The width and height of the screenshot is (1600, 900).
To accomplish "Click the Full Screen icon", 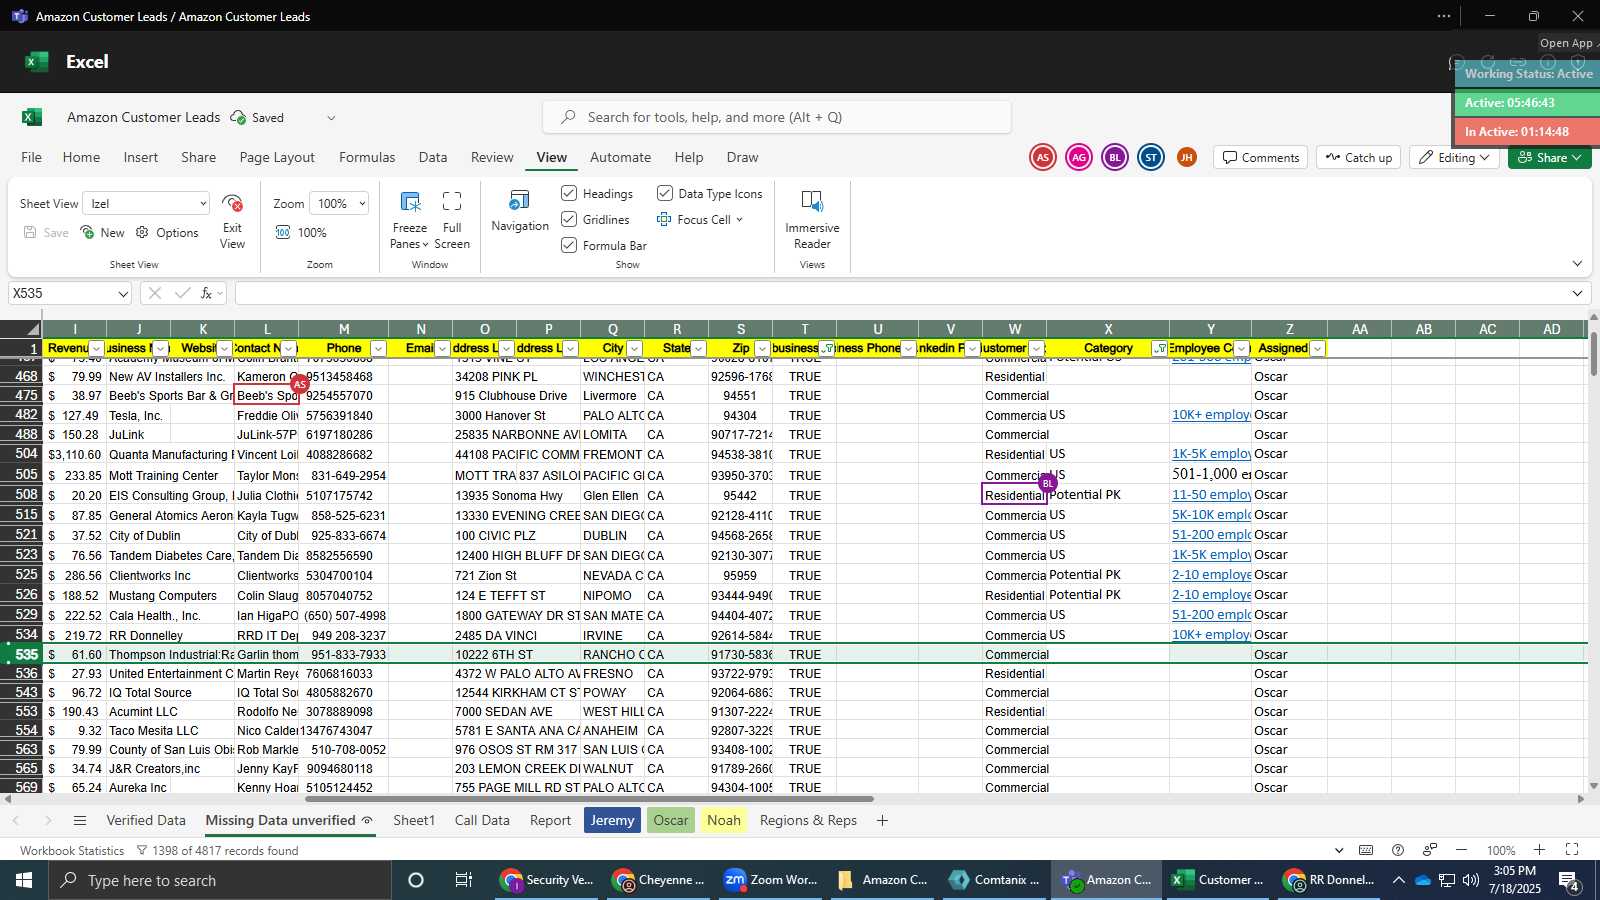I will [x=452, y=201].
